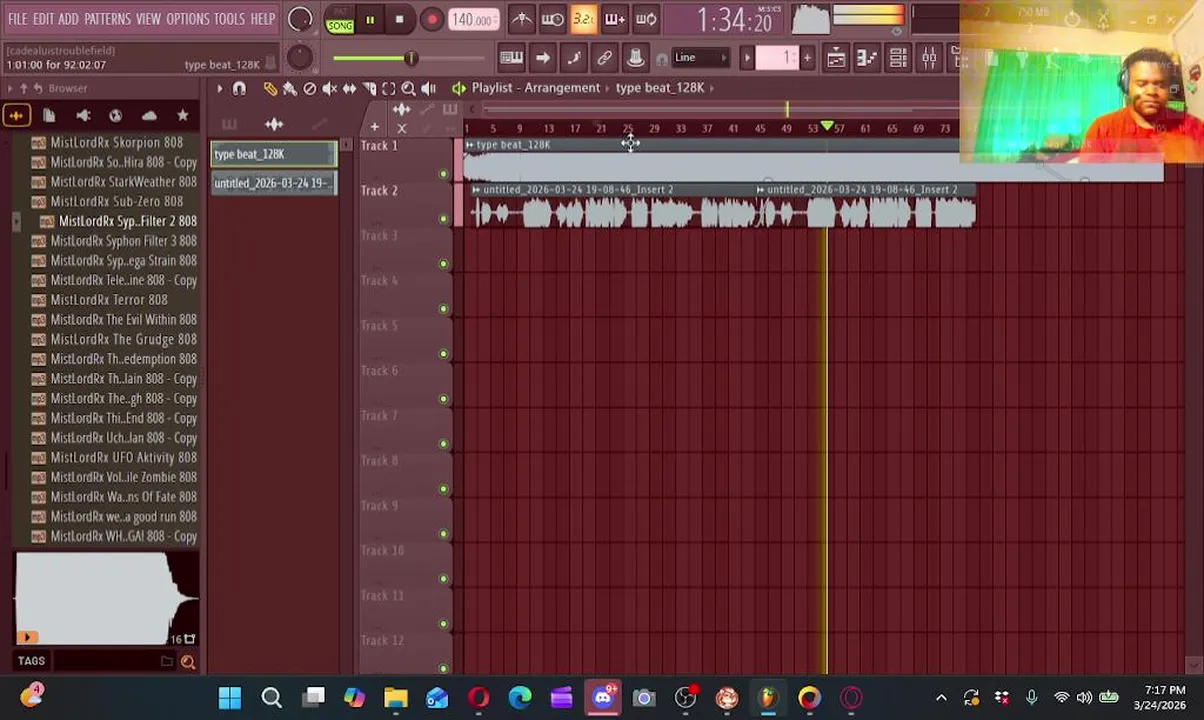Click the master volume knob beside HELP
Image resolution: width=1204 pixels, height=720 pixels.
click(299, 19)
